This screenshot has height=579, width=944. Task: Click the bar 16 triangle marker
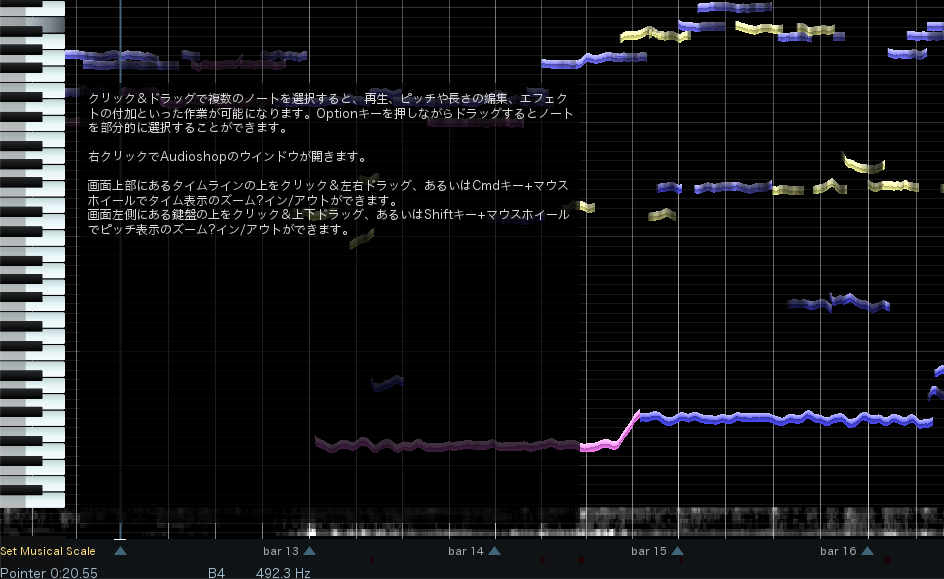[x=868, y=551]
